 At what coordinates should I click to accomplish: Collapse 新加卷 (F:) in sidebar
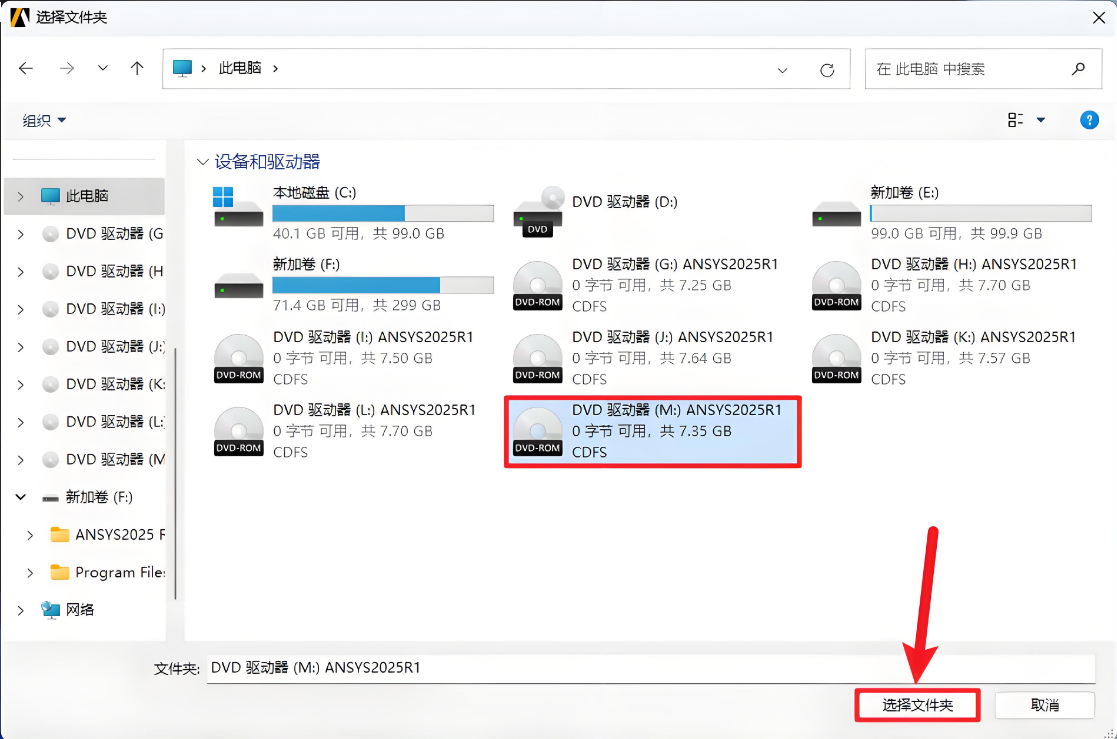[x=21, y=497]
